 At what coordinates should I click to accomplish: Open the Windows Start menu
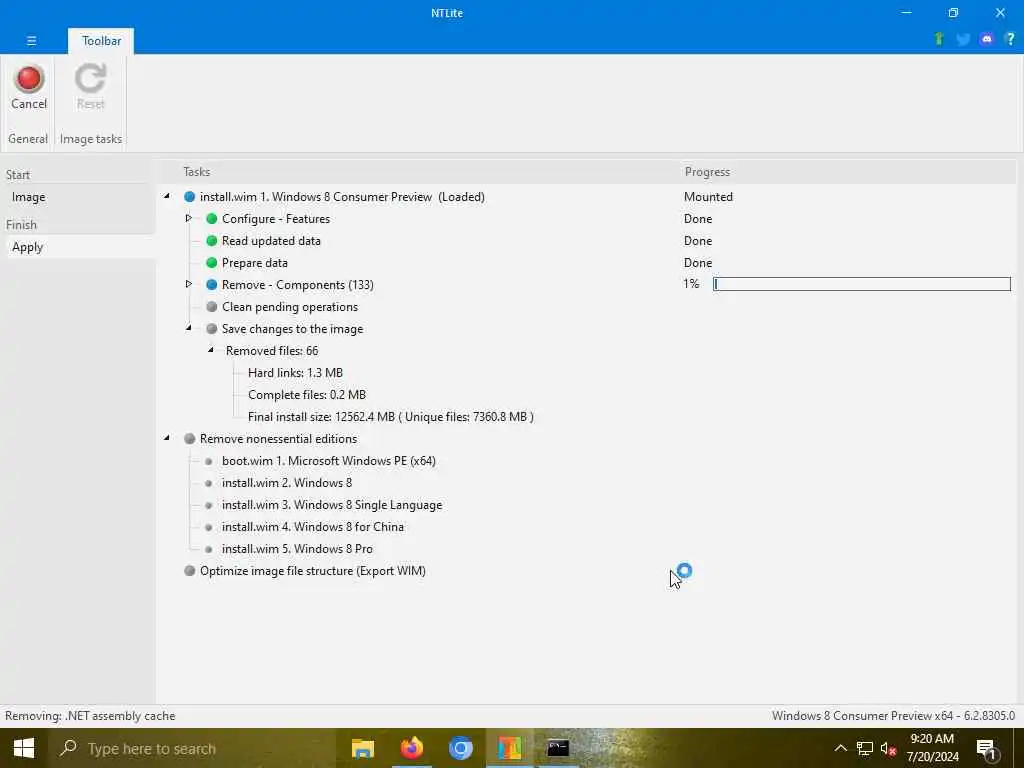24,748
